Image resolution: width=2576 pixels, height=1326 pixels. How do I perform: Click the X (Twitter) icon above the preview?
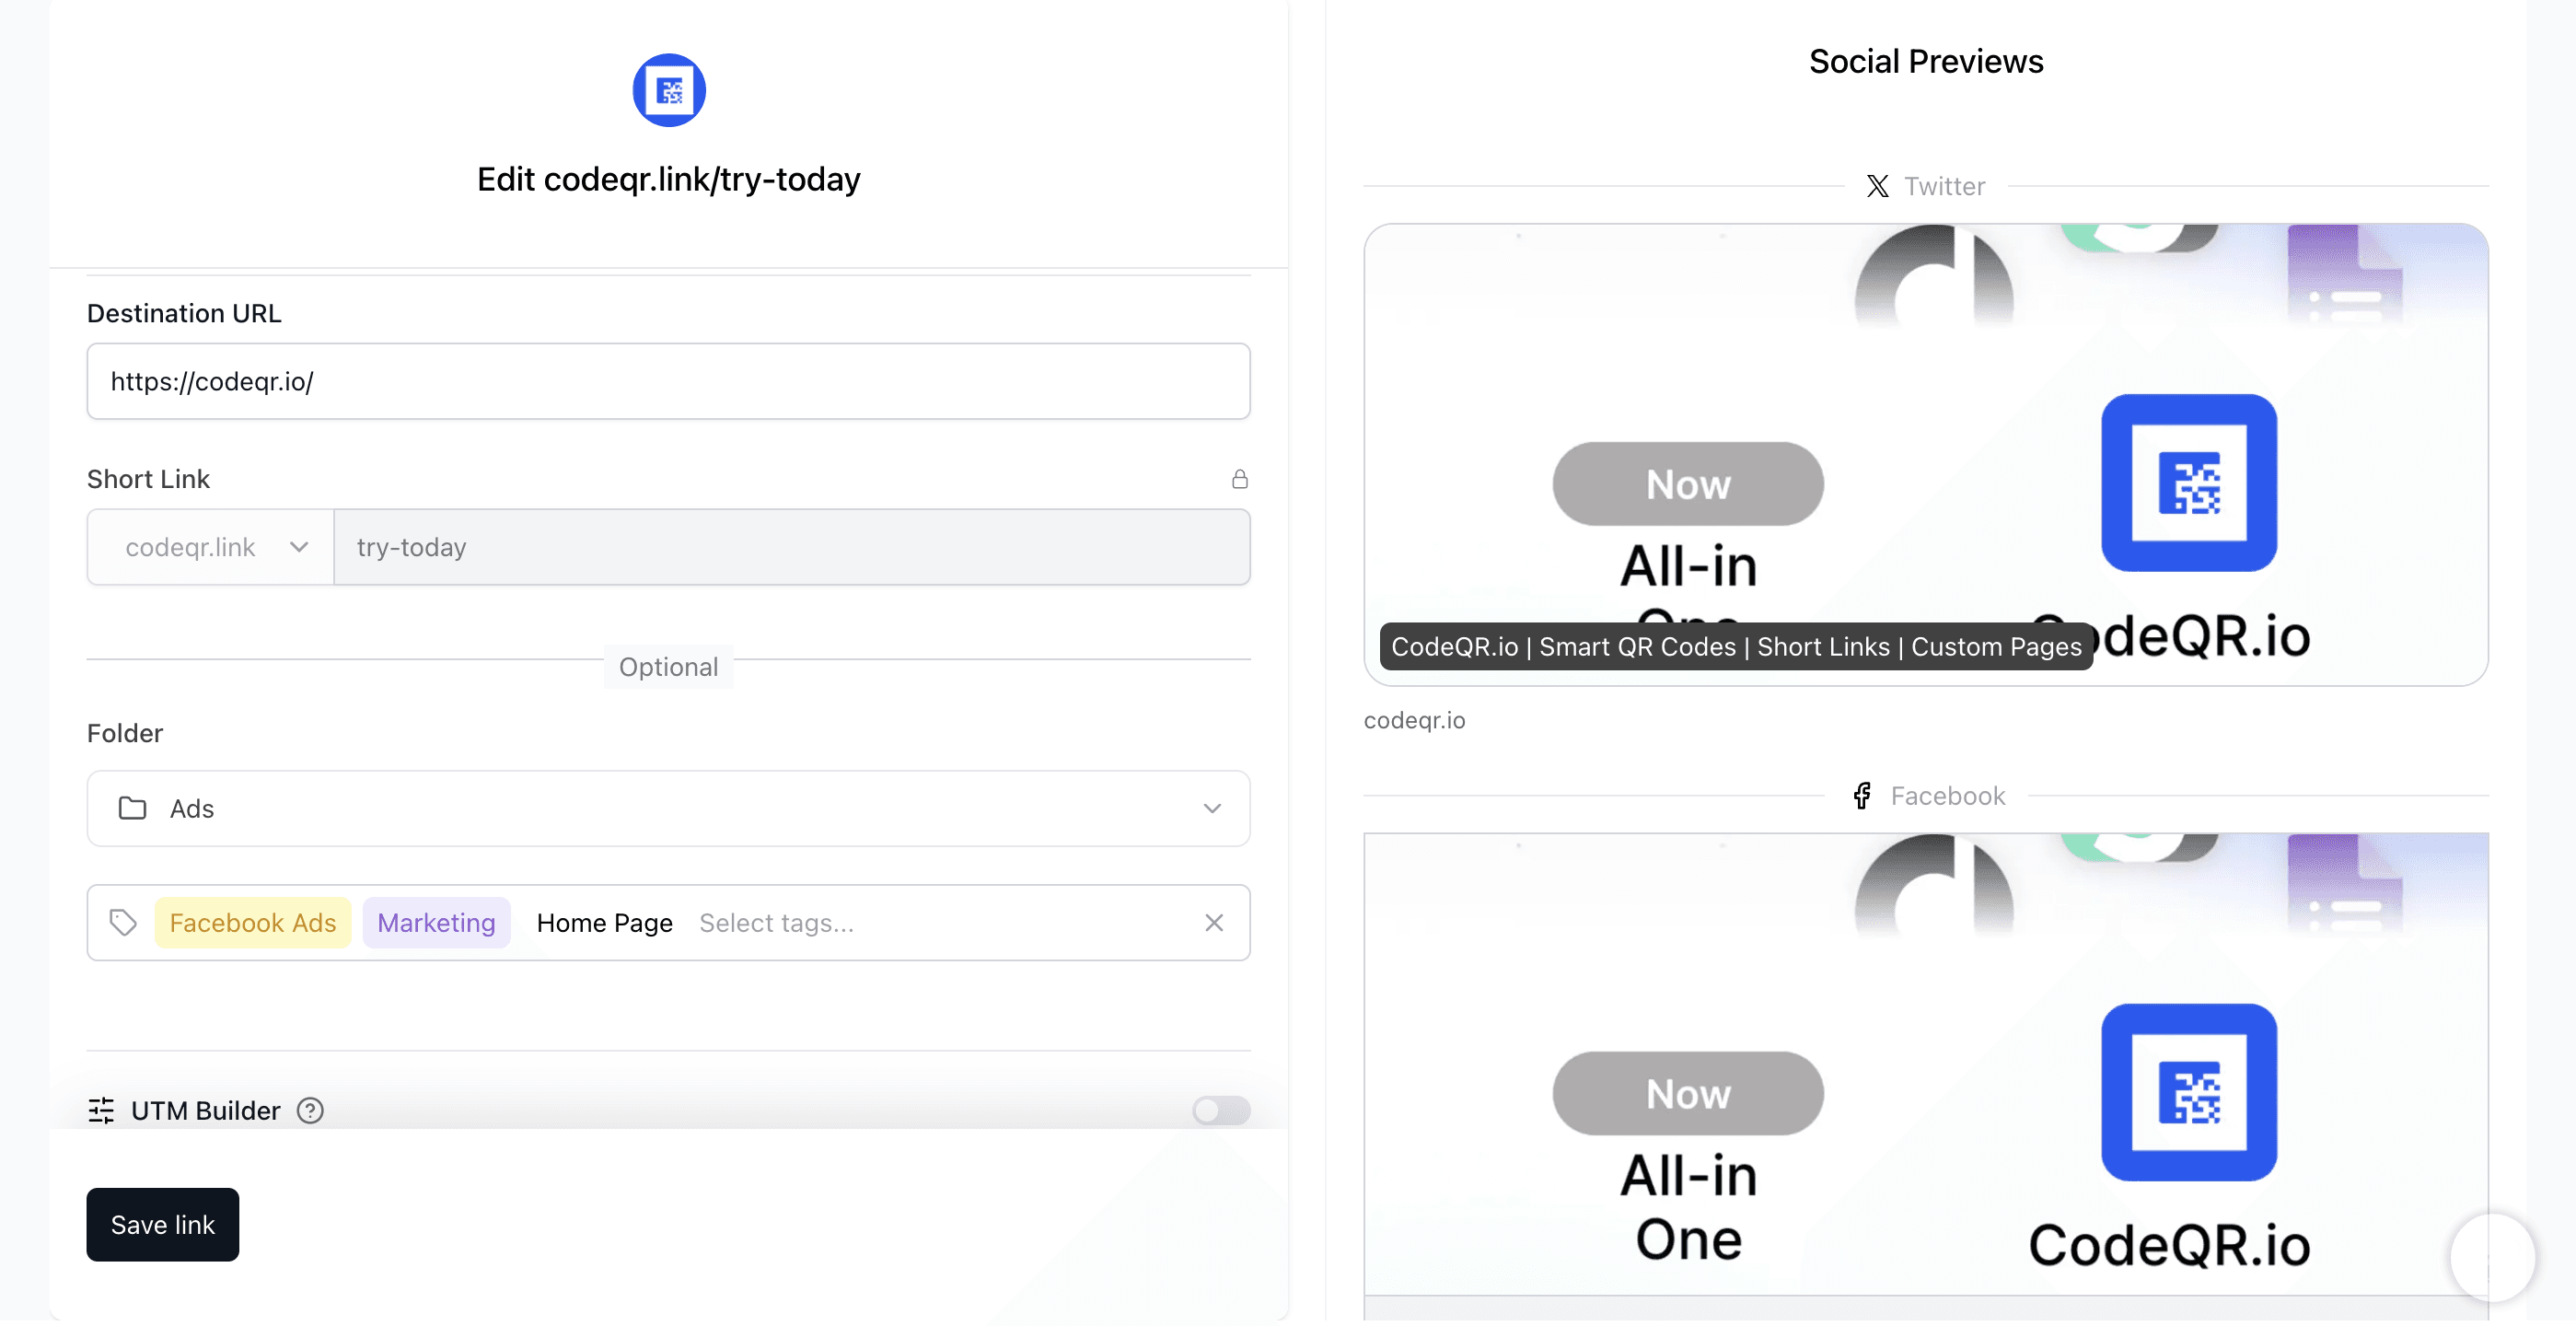1877,186
